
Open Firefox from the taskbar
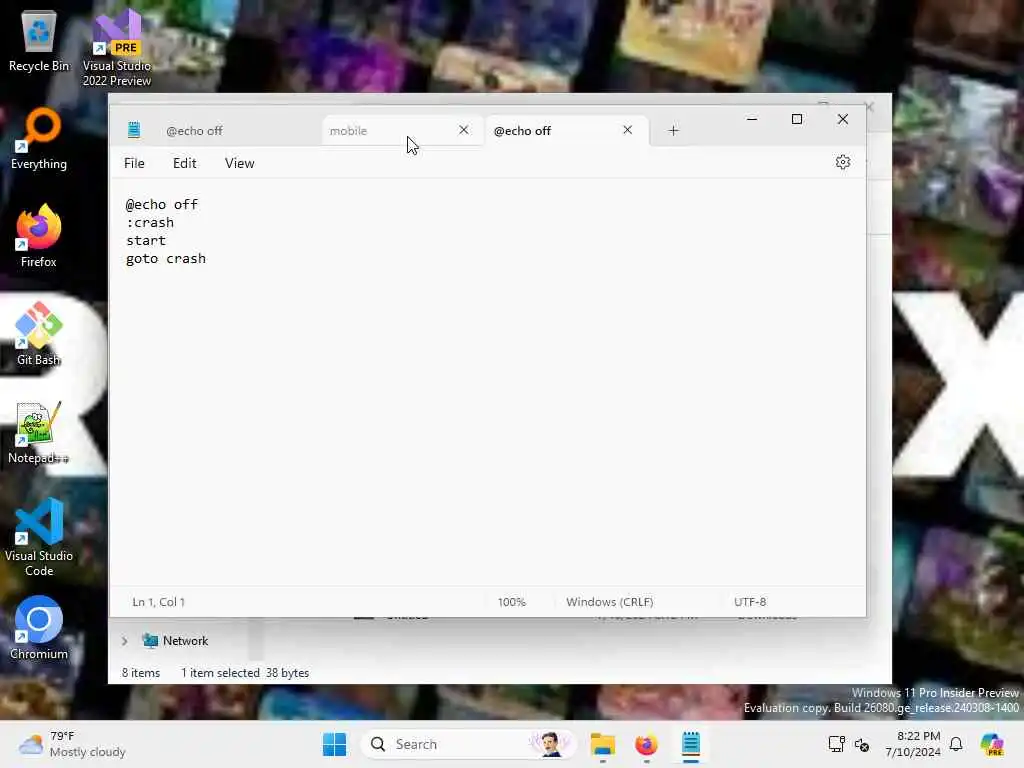647,744
